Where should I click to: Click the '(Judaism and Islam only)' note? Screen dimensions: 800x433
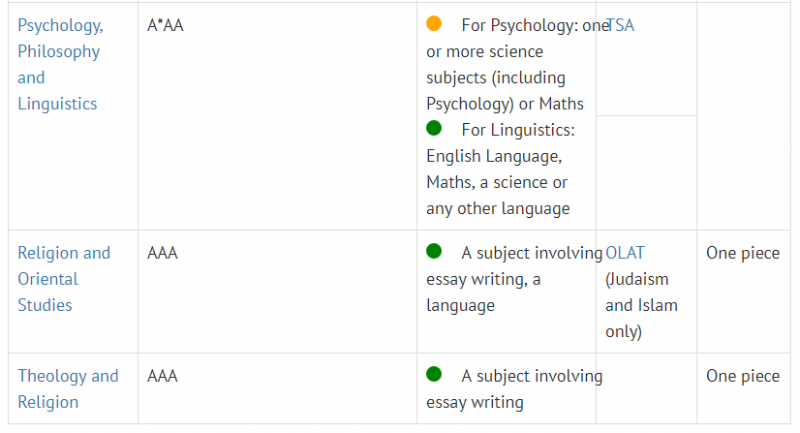coord(641,305)
